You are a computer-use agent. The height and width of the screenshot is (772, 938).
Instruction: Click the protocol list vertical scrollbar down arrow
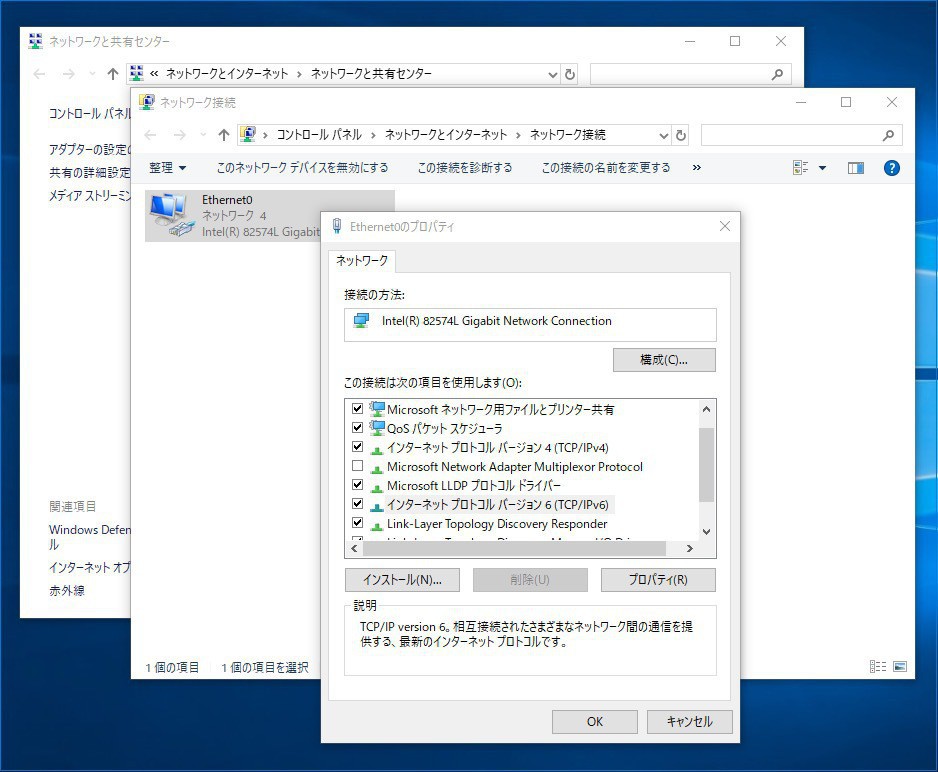coord(707,532)
